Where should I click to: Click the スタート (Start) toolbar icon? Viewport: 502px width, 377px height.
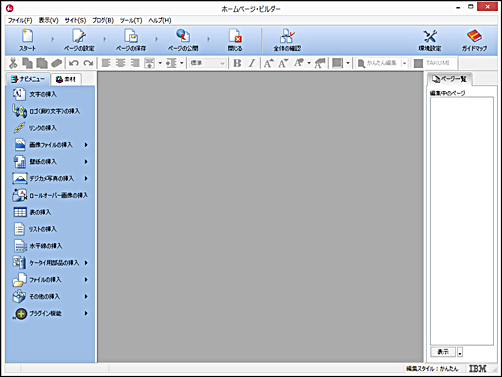[27, 40]
